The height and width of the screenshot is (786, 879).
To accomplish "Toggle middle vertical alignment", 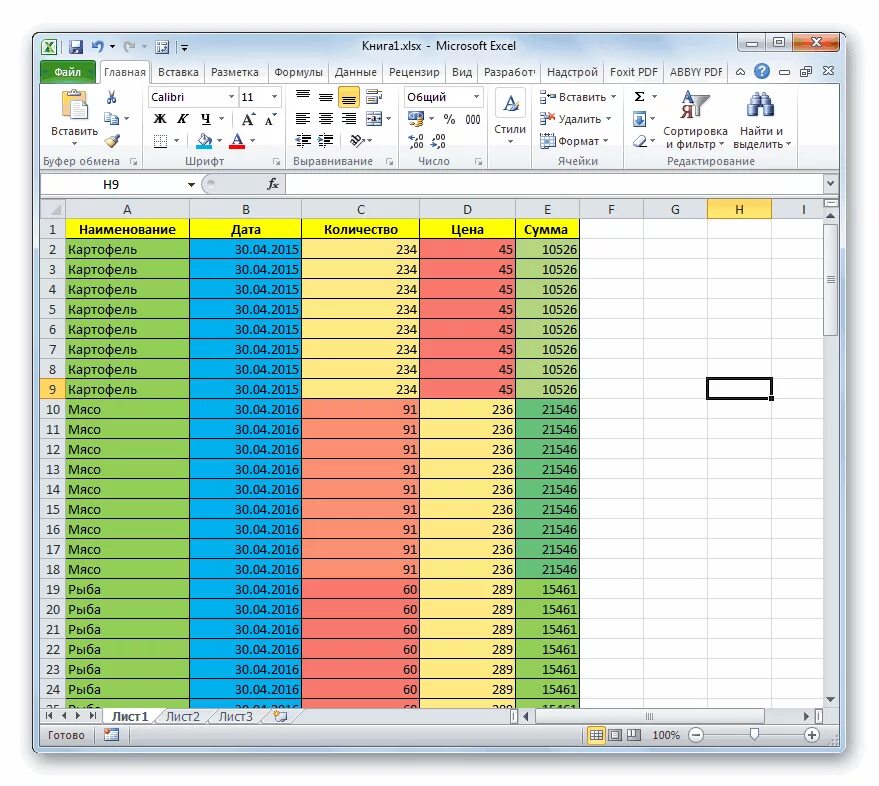I will (x=326, y=97).
